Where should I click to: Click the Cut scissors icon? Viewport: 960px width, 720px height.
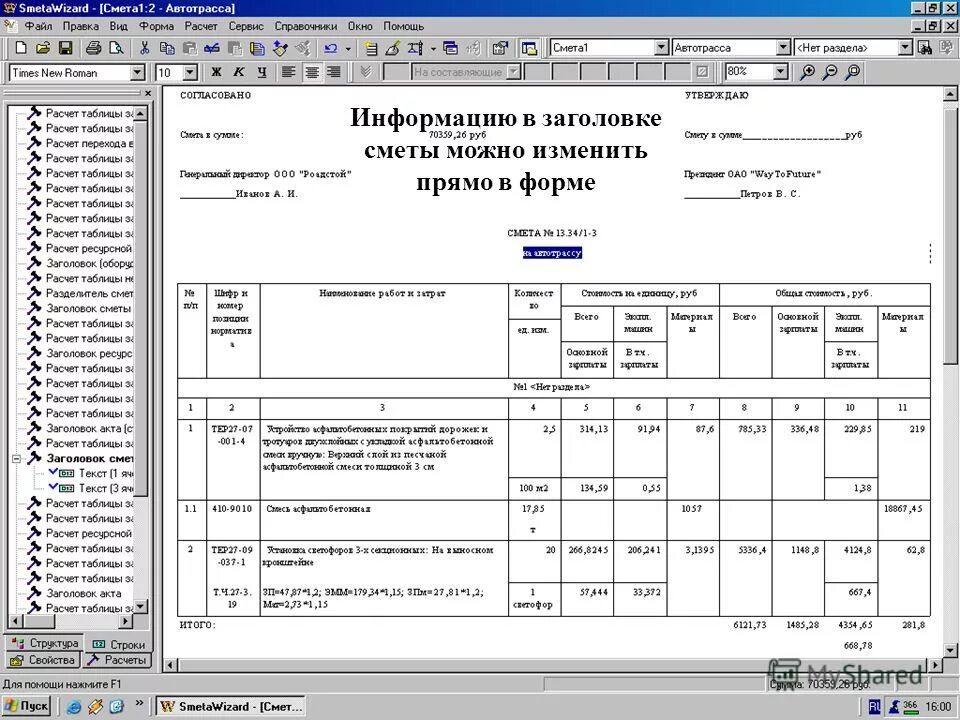tap(143, 47)
